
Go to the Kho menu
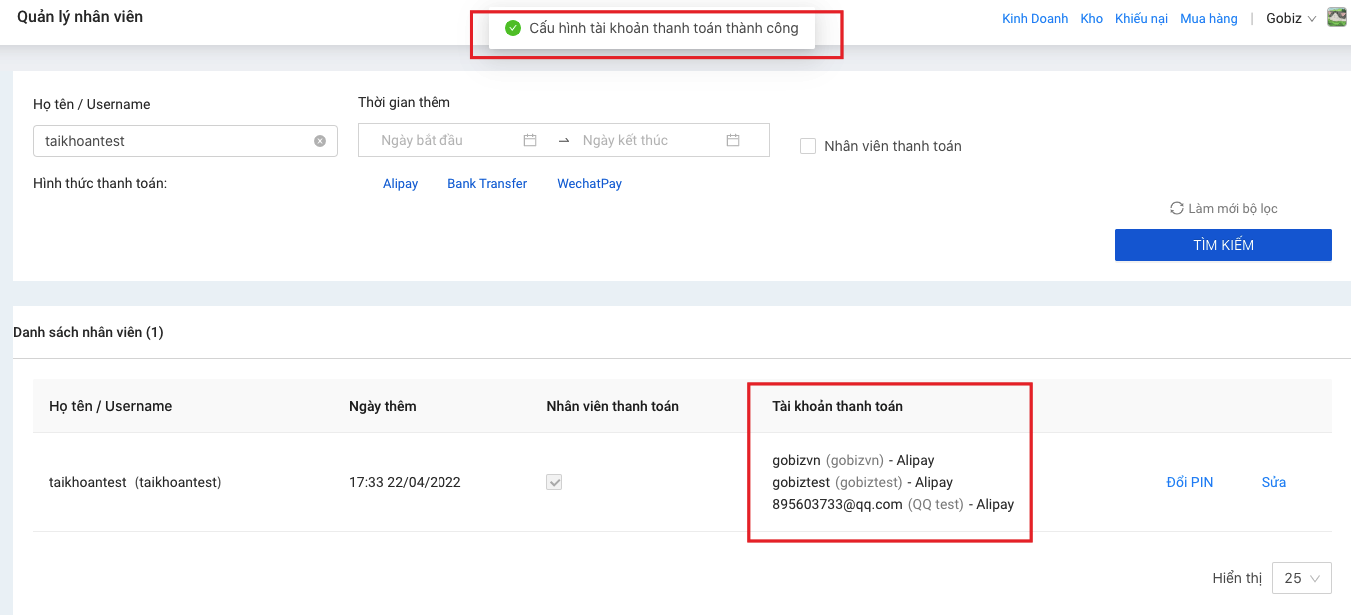[1091, 18]
